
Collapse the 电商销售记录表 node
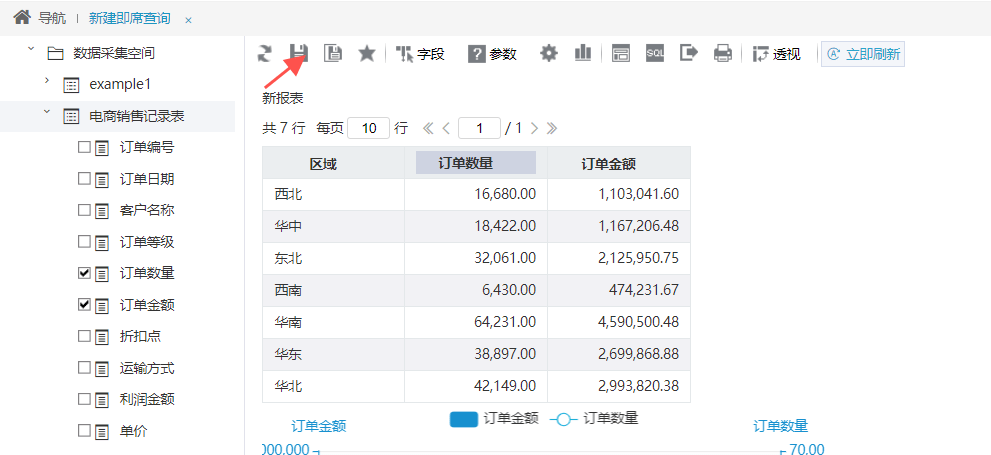[46, 113]
